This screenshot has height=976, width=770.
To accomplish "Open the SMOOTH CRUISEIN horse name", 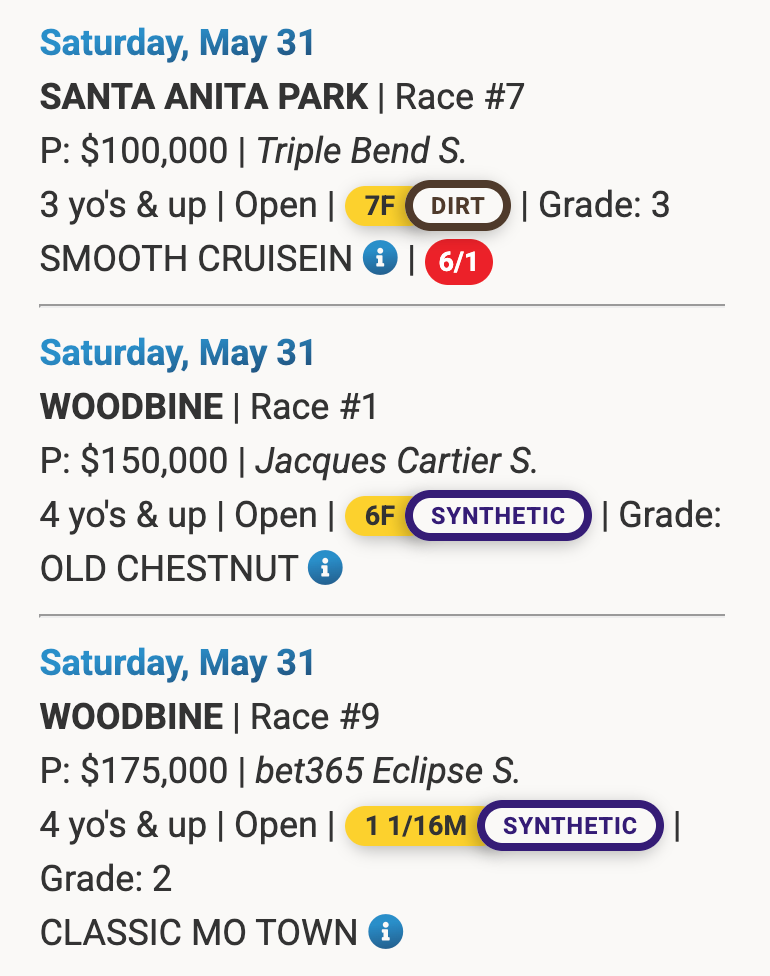I will pos(196,258).
